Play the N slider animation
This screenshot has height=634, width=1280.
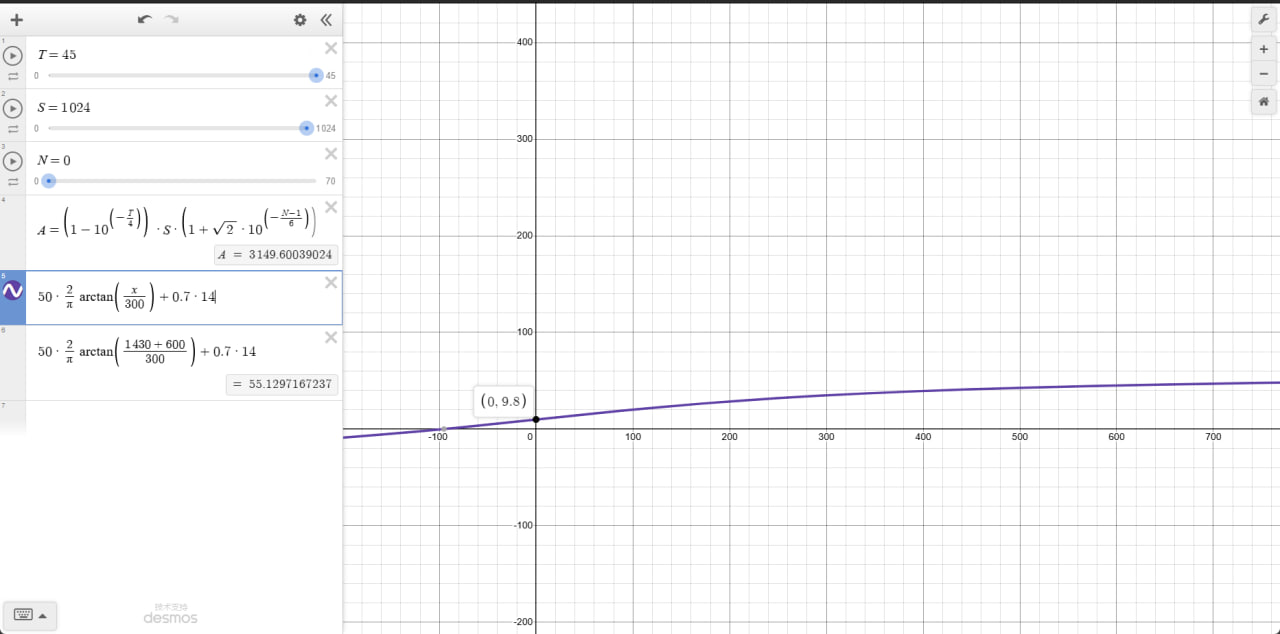coord(13,161)
